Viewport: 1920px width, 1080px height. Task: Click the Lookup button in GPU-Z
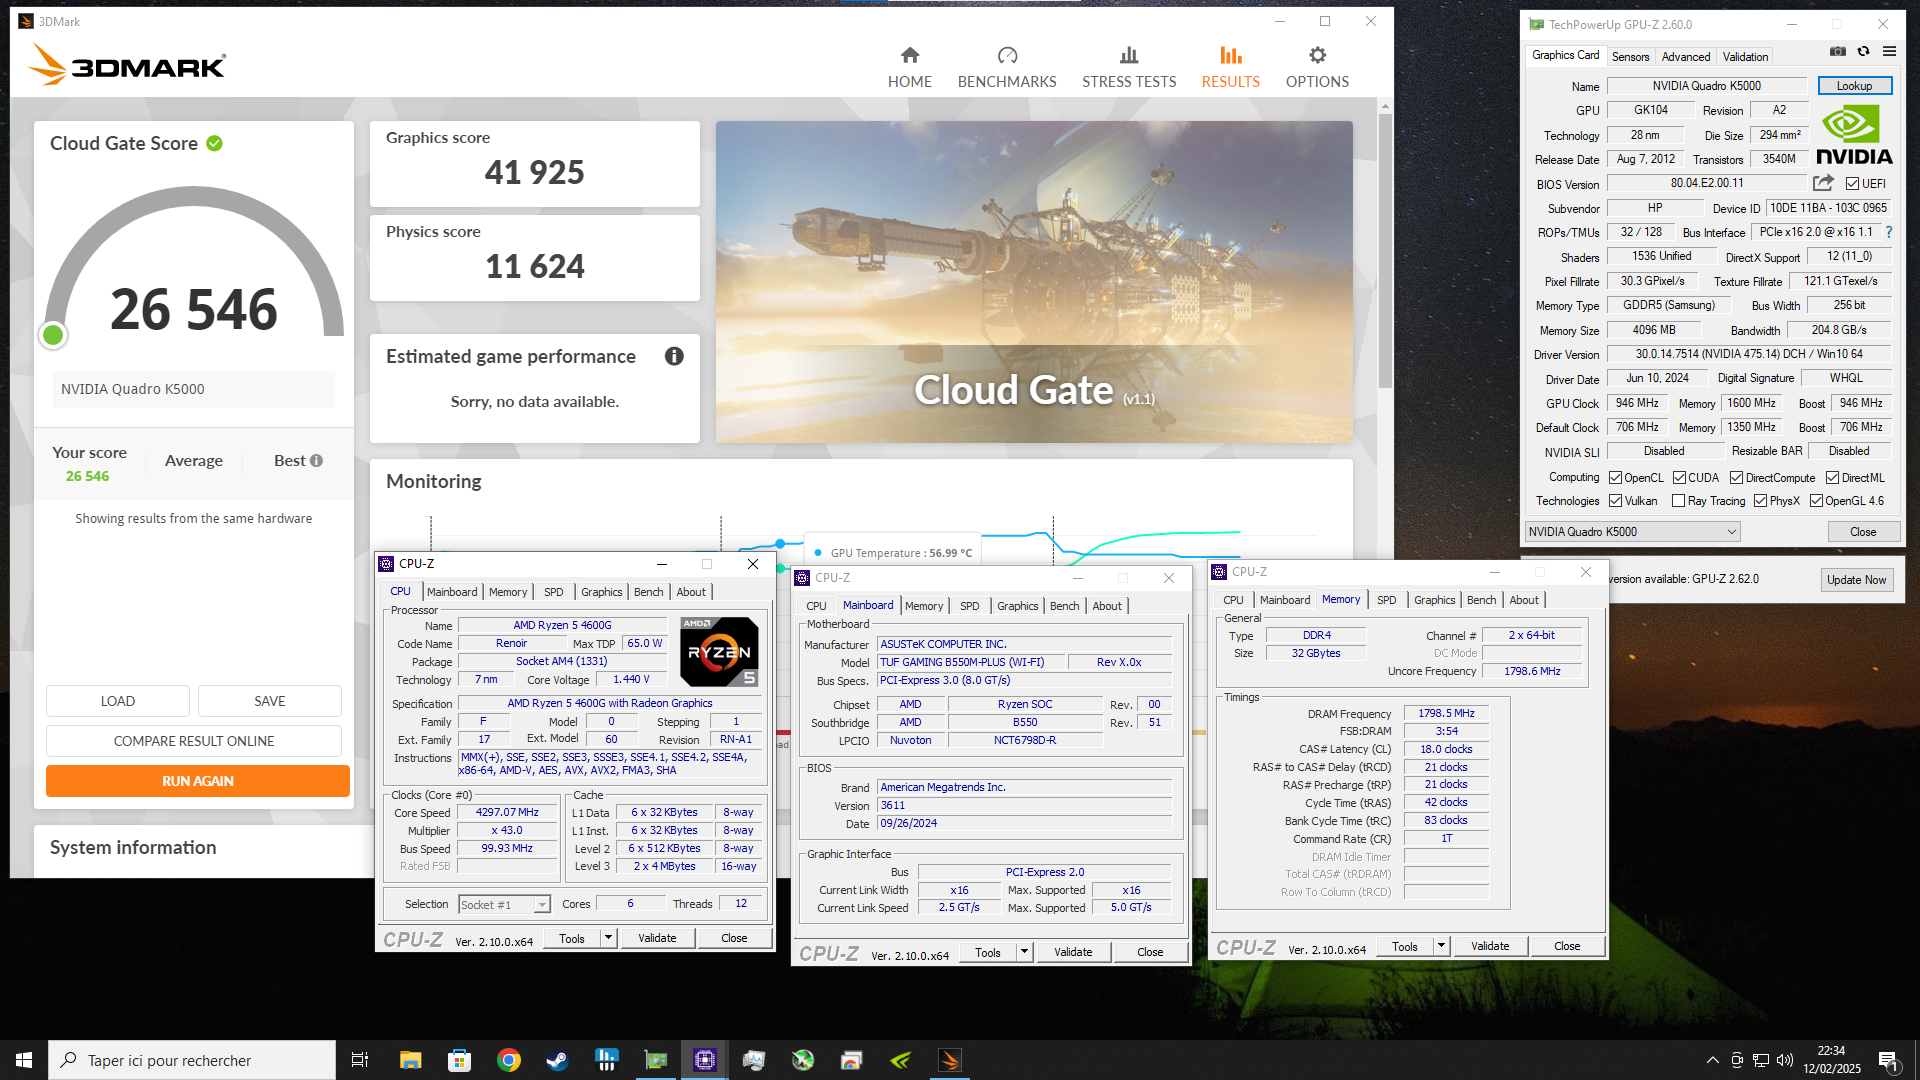coord(1854,86)
